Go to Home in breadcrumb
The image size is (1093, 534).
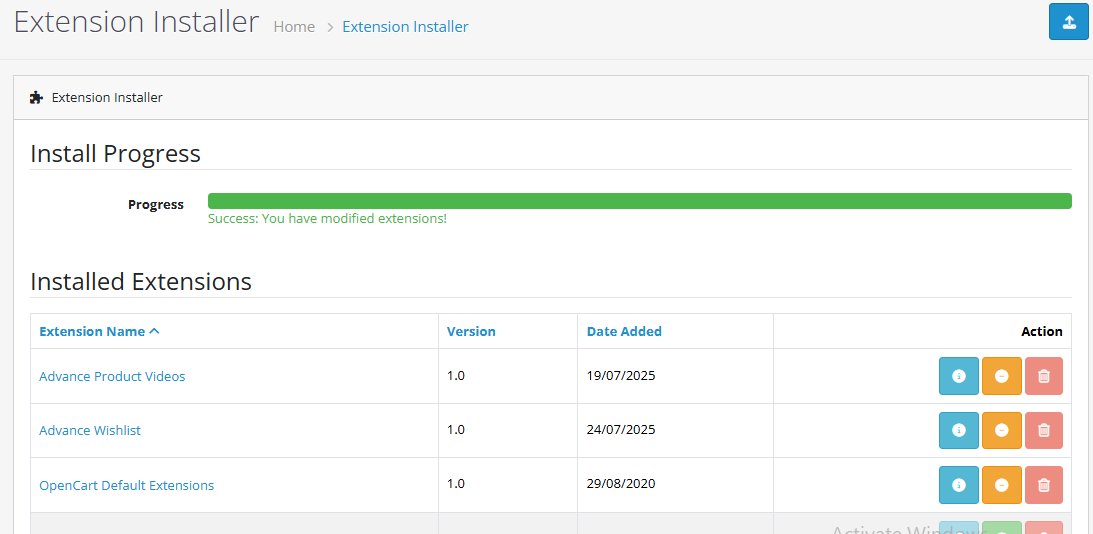click(x=294, y=27)
